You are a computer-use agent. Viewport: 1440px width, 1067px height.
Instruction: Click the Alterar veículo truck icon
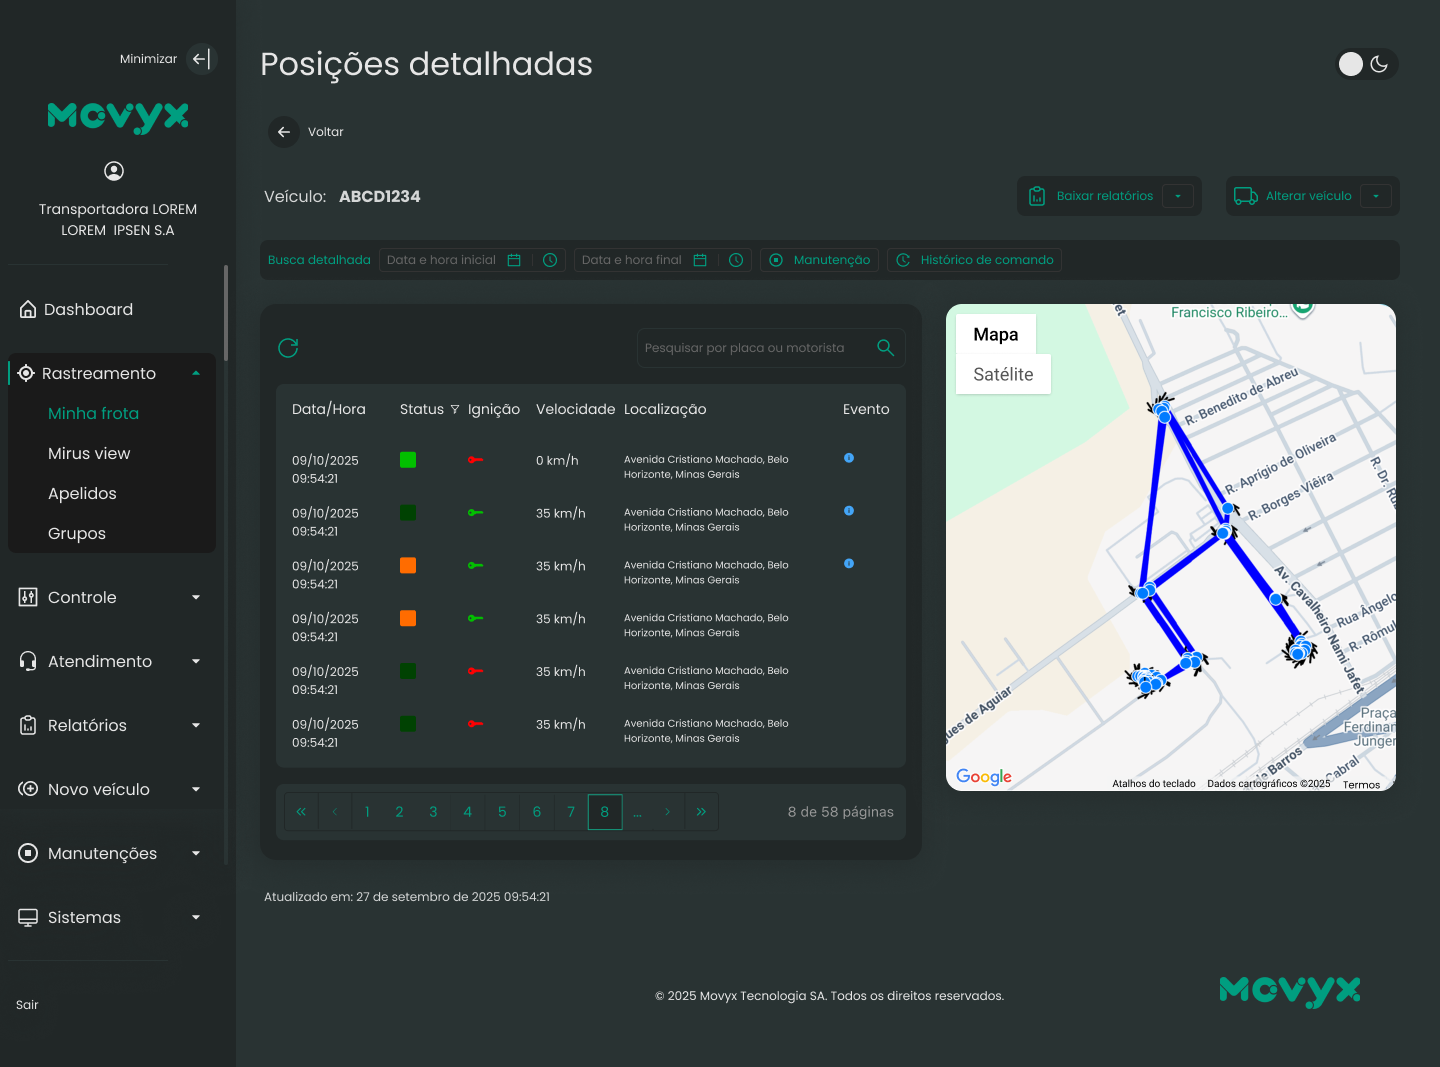click(1246, 196)
